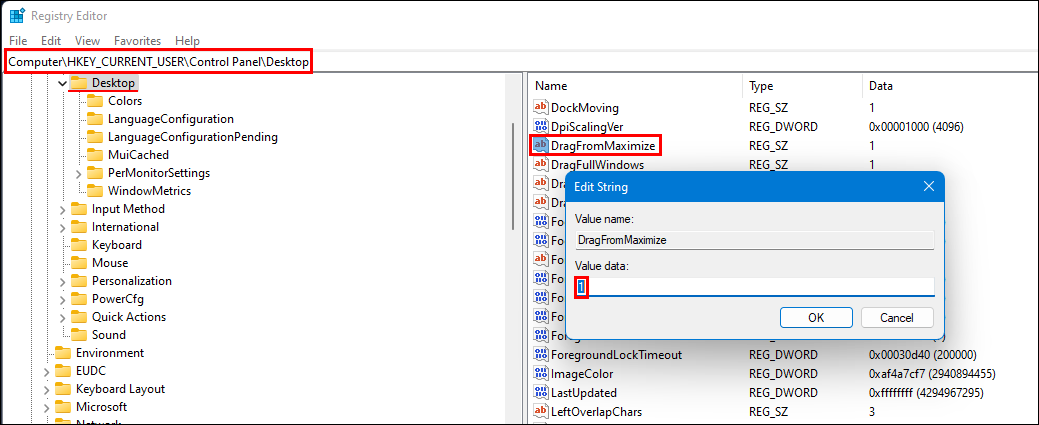
Task: Click the DragFromMaximize string value icon
Action: pos(541,145)
